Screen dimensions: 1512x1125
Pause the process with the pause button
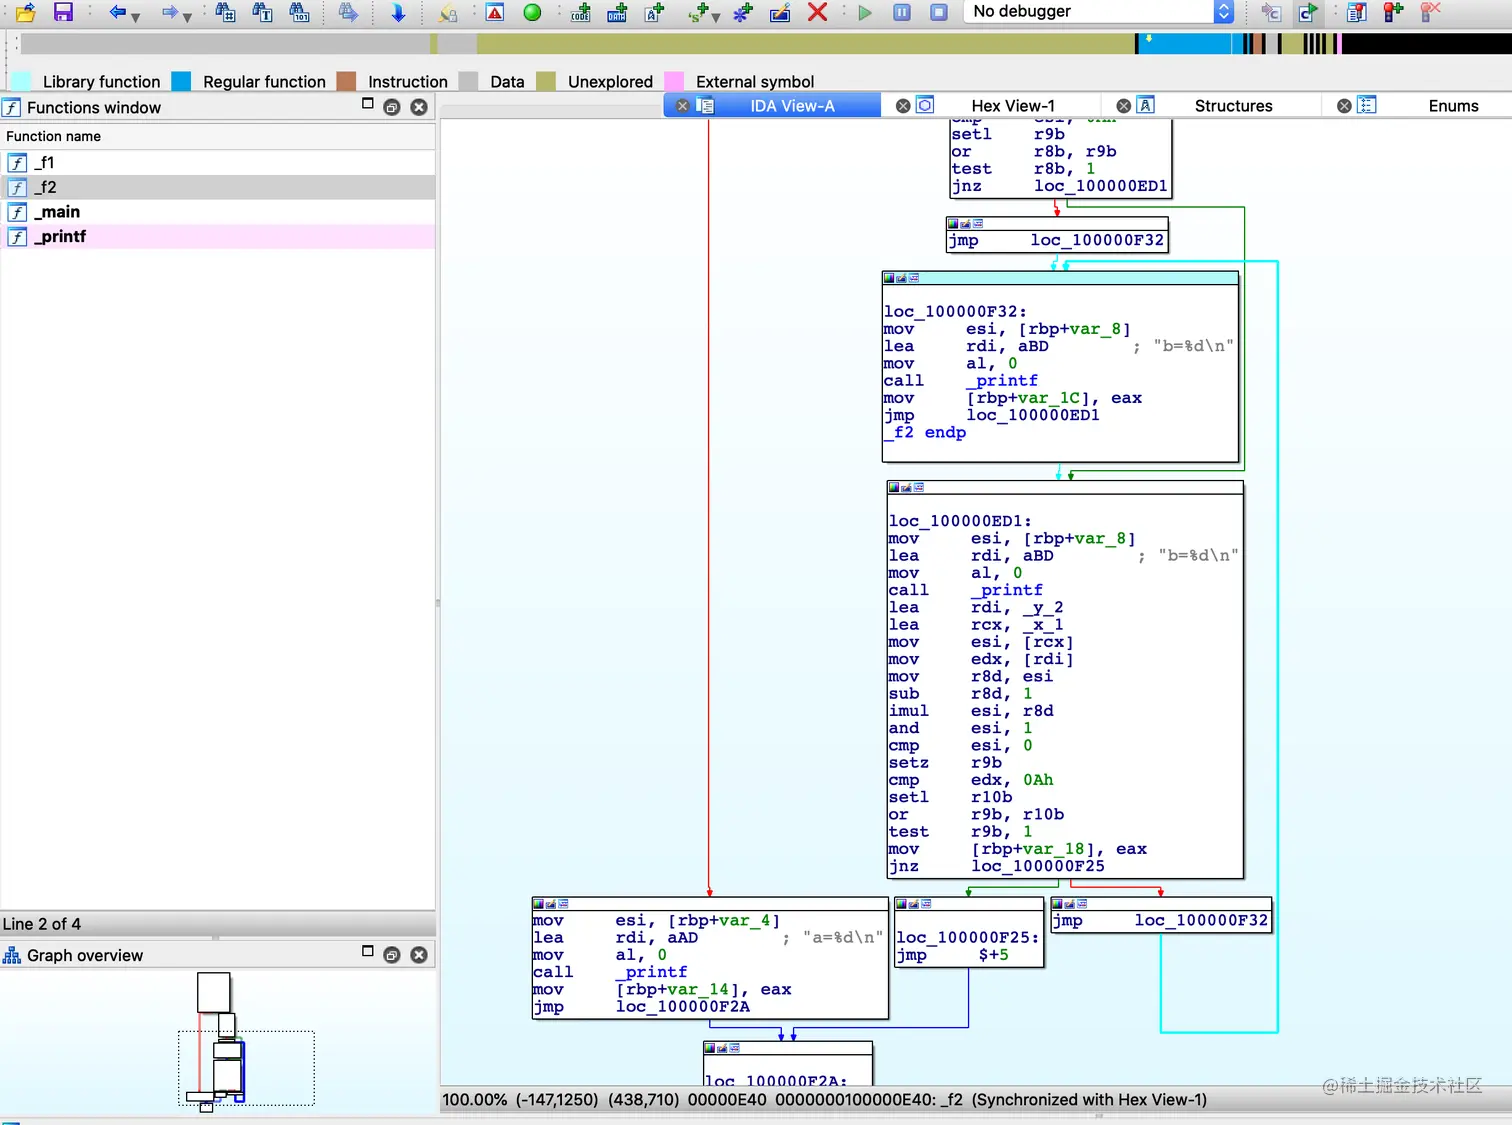(902, 12)
